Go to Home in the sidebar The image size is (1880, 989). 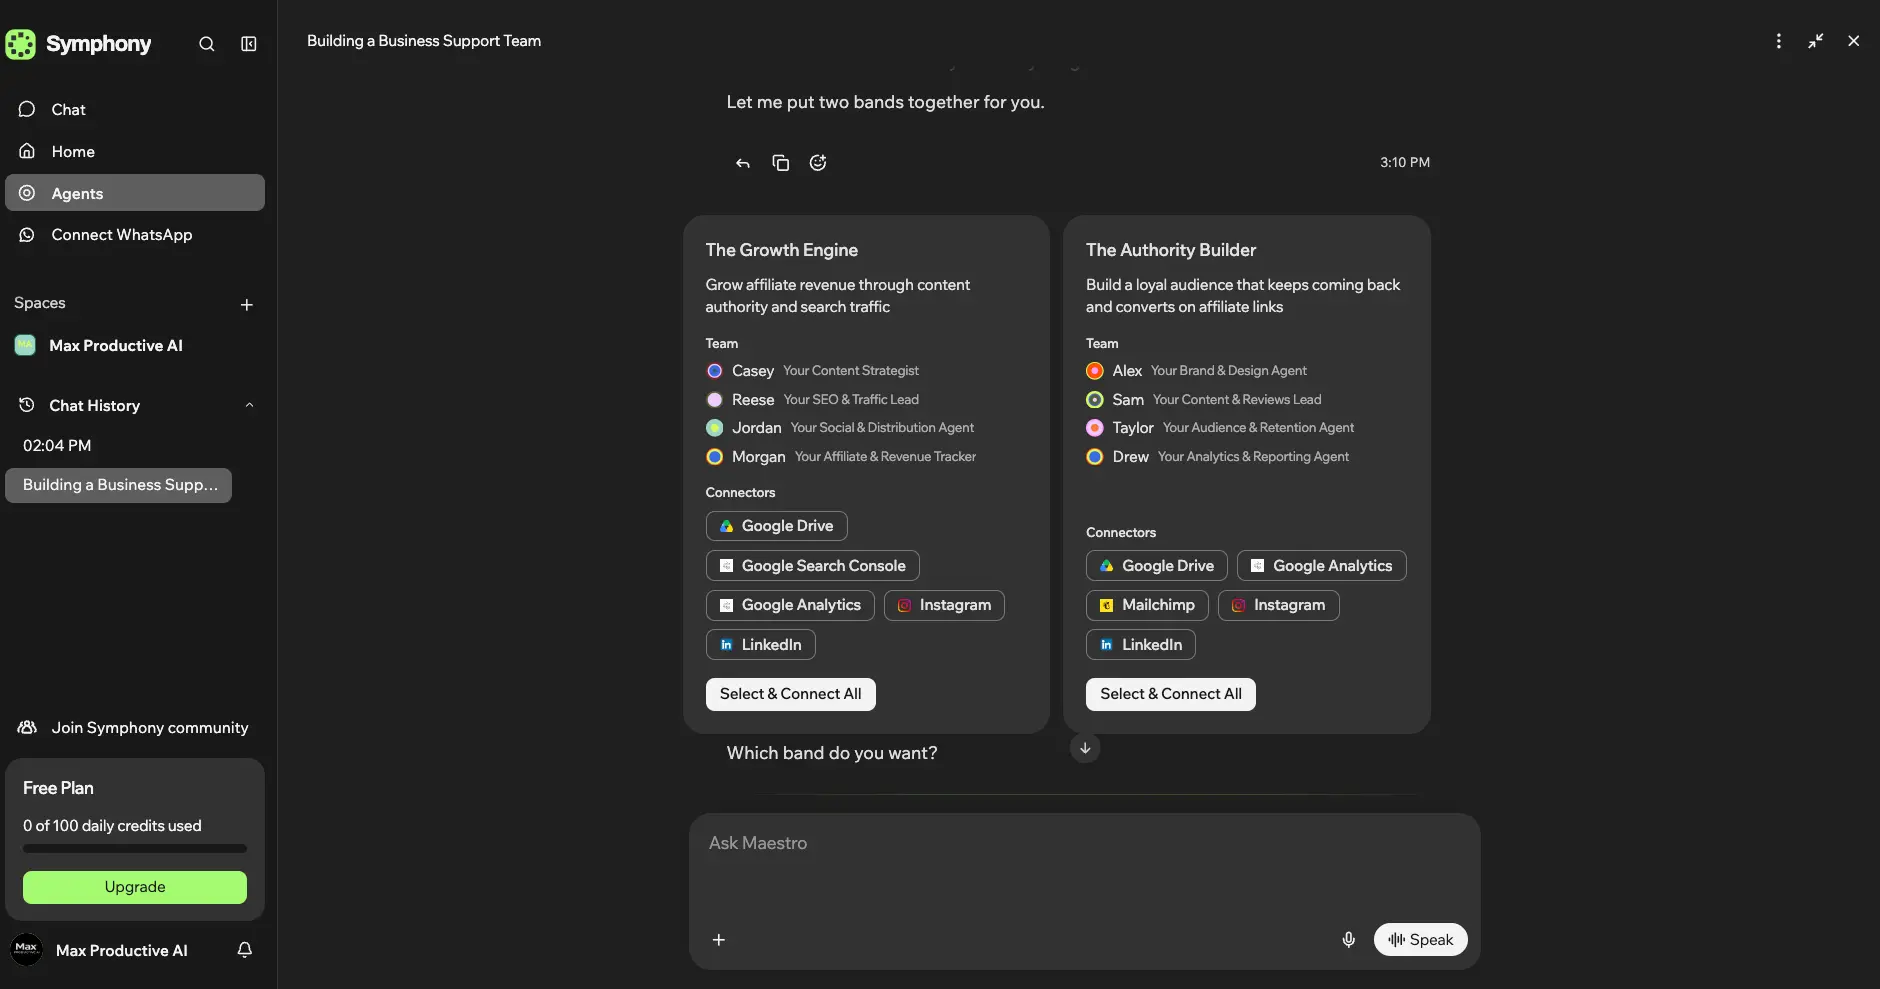135,152
